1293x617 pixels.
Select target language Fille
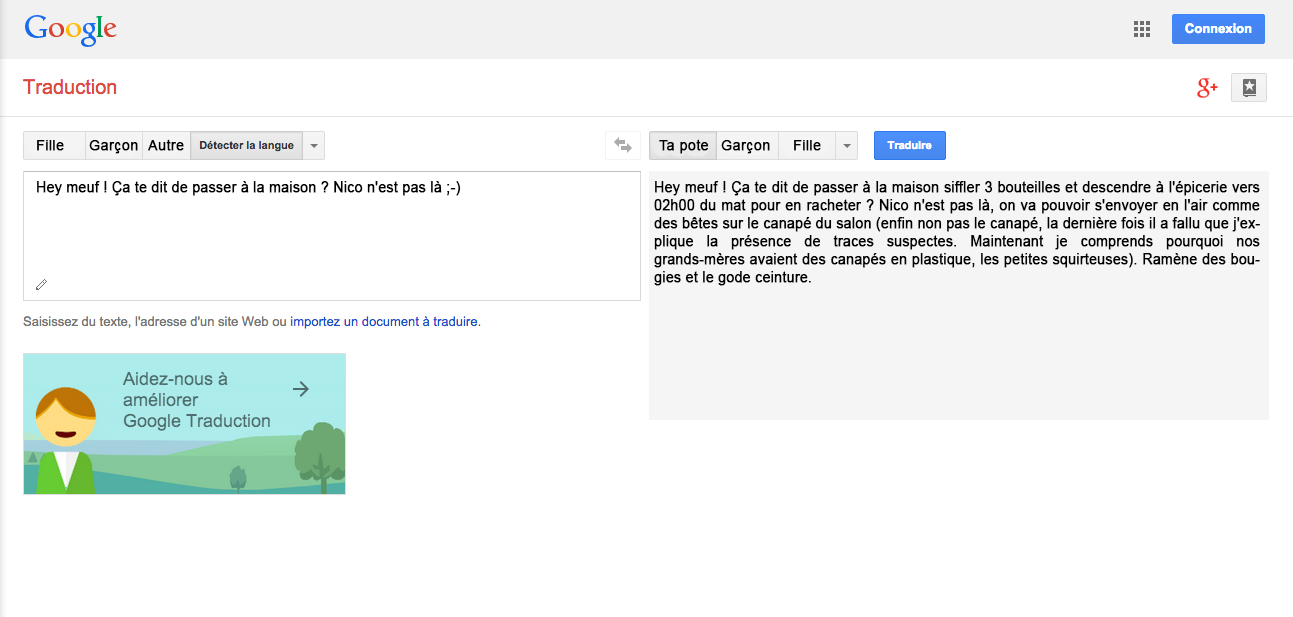807,146
